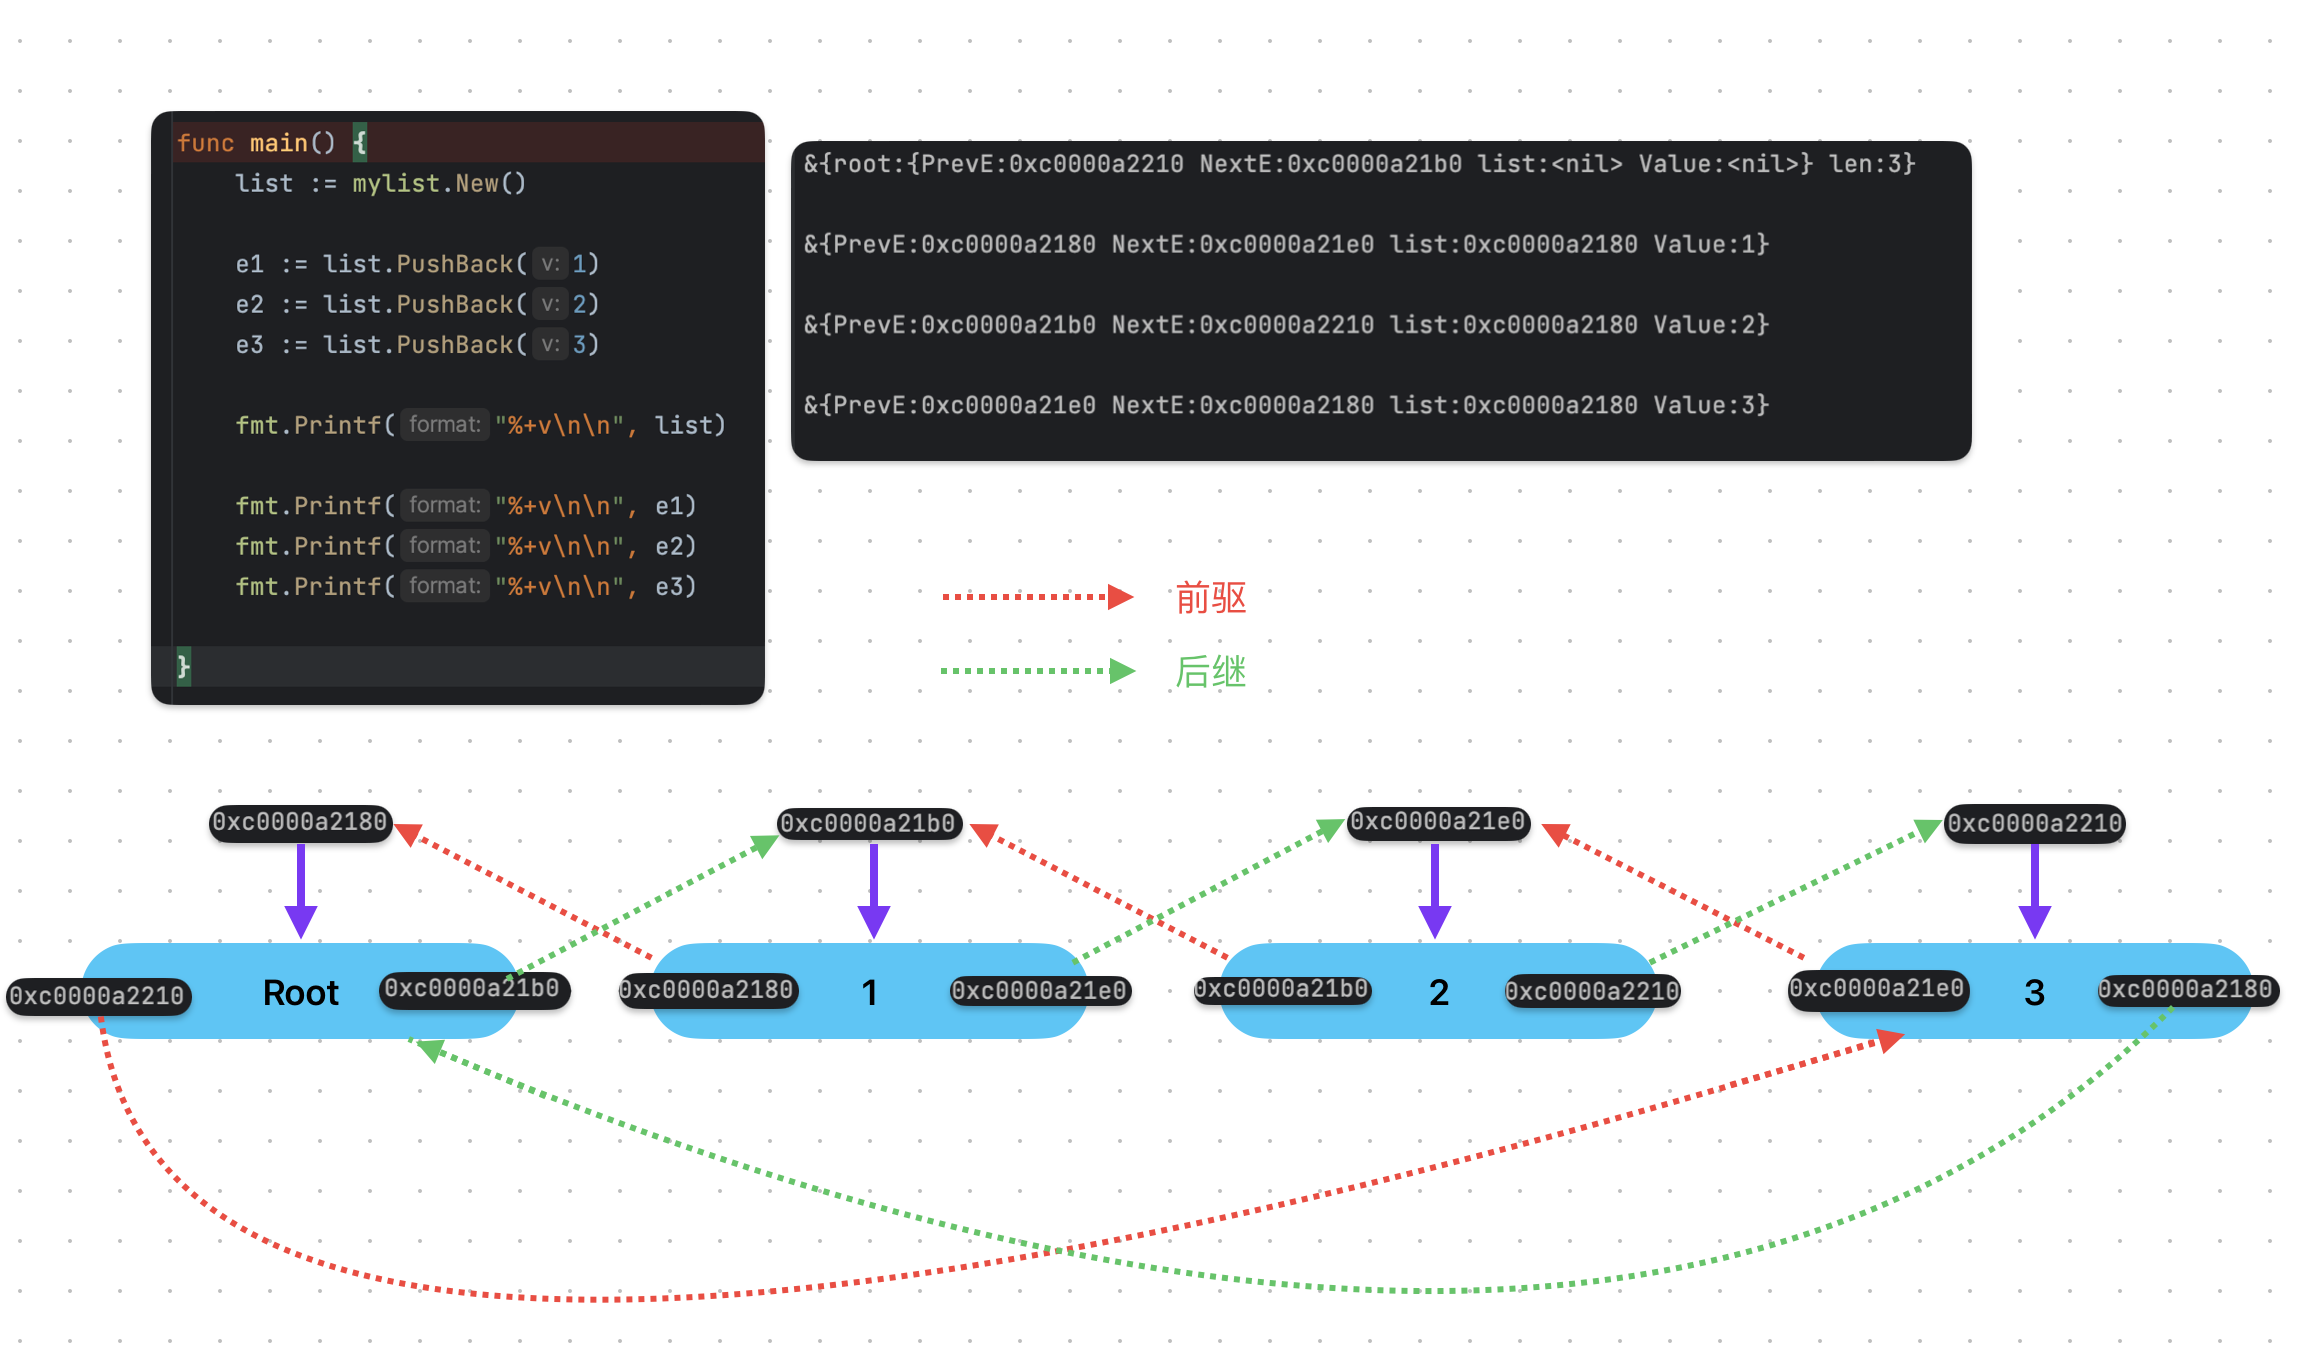Click 'format:' hint in the list Printf line
The height and width of the screenshot is (1354, 2310).
[445, 425]
